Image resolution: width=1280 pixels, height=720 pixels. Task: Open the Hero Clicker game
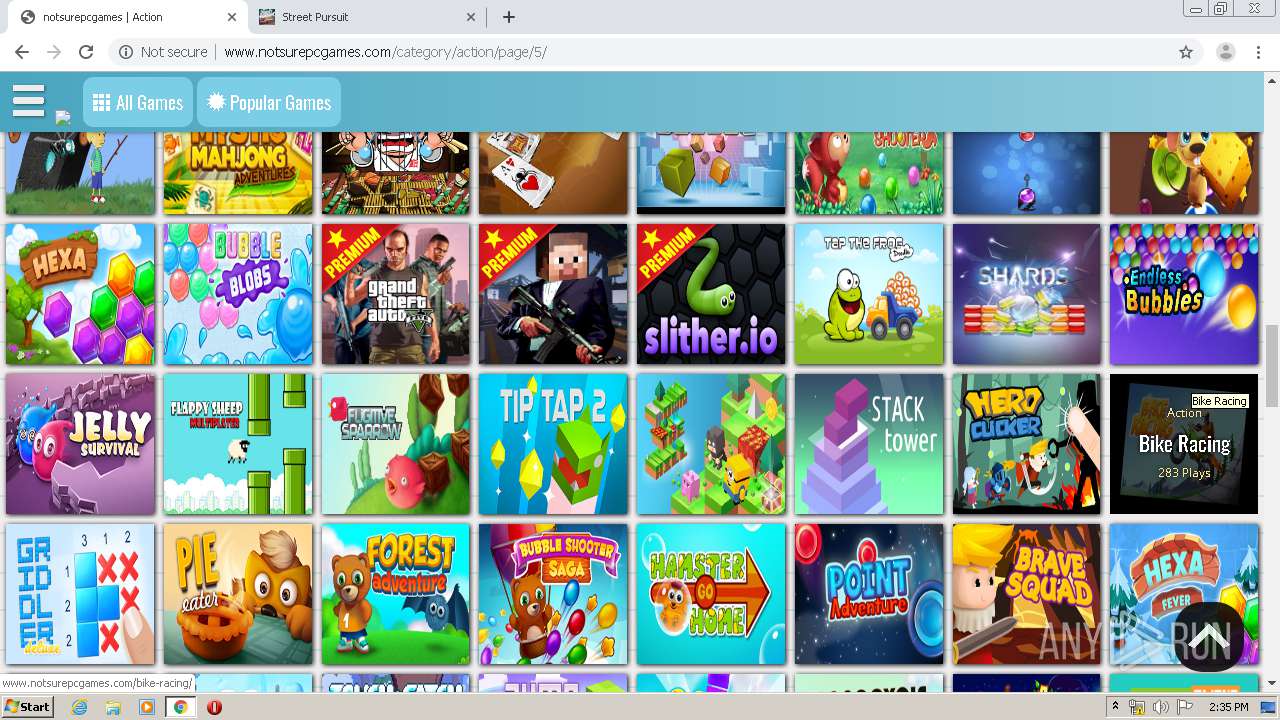coord(1027,444)
